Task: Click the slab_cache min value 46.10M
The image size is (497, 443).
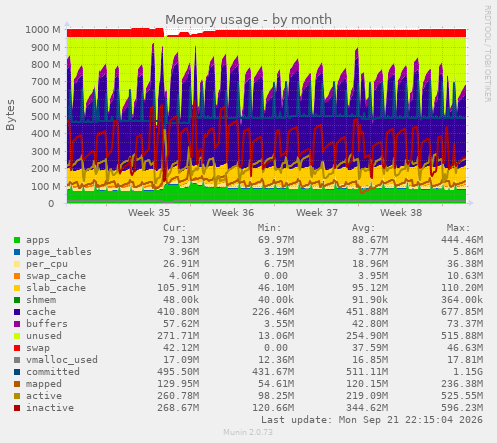Action: [276, 288]
